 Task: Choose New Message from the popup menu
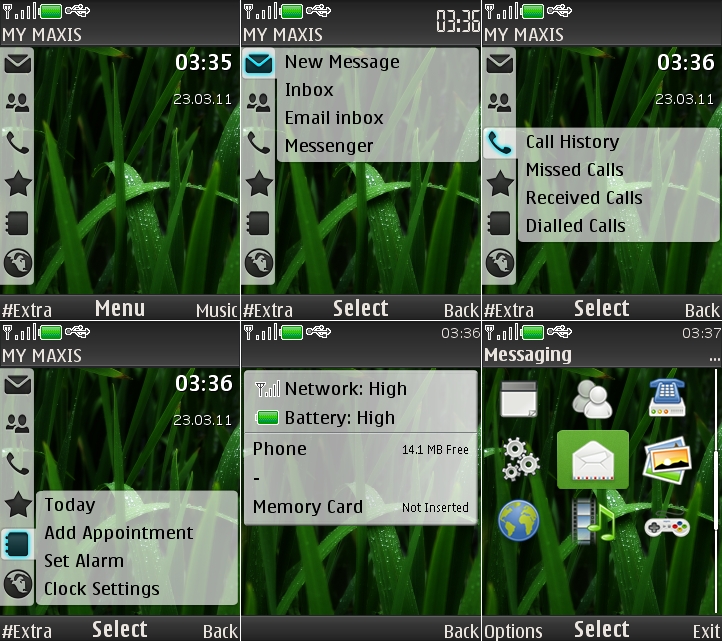342,62
